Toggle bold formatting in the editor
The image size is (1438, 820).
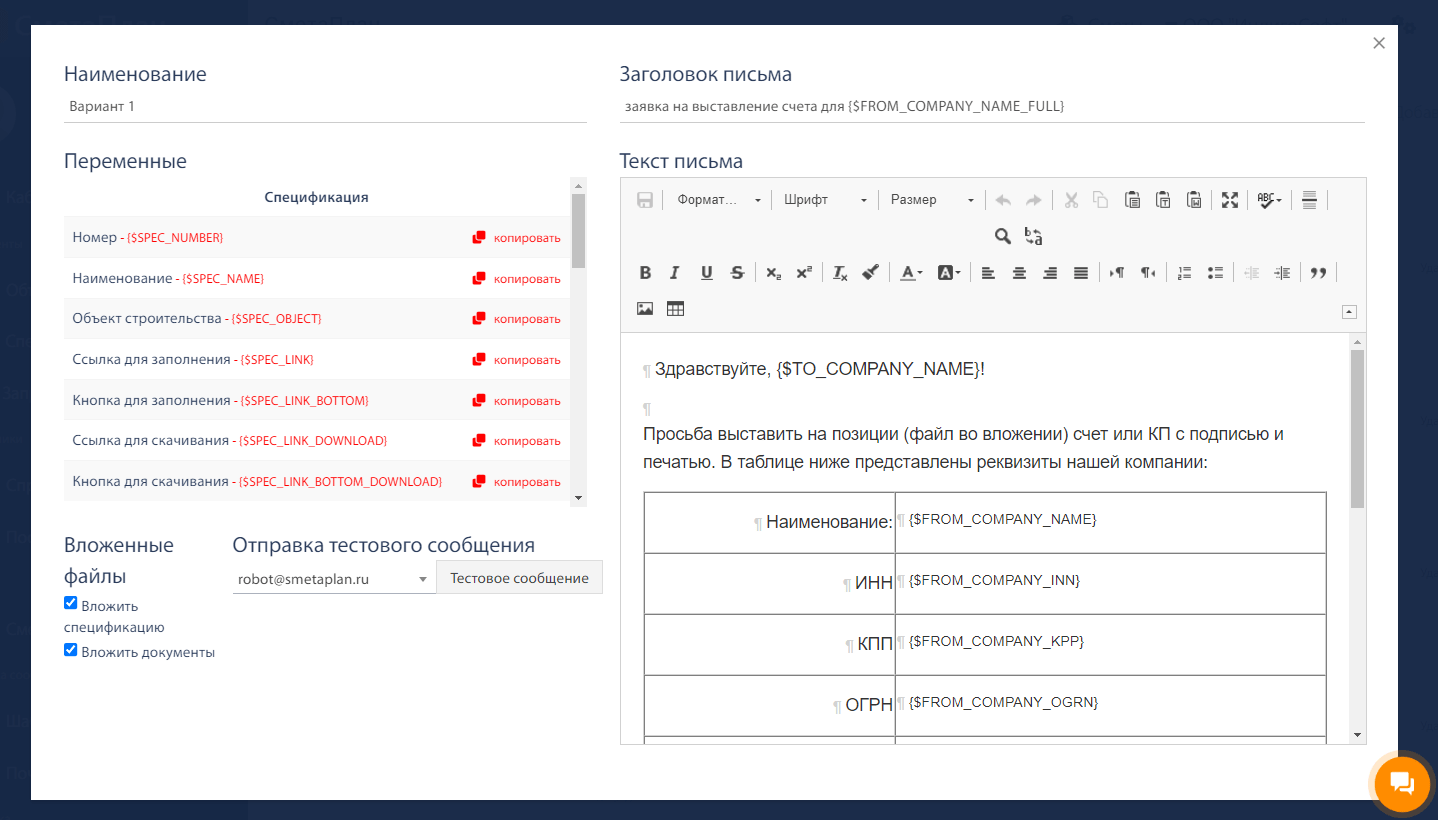click(x=645, y=273)
